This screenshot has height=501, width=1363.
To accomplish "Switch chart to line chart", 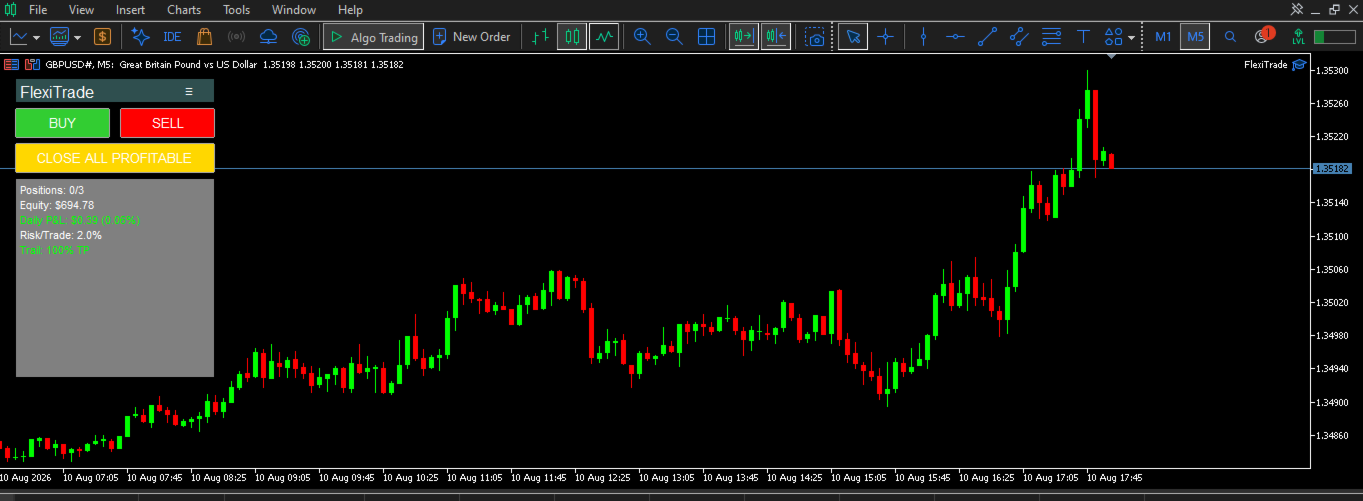I will 604,37.
